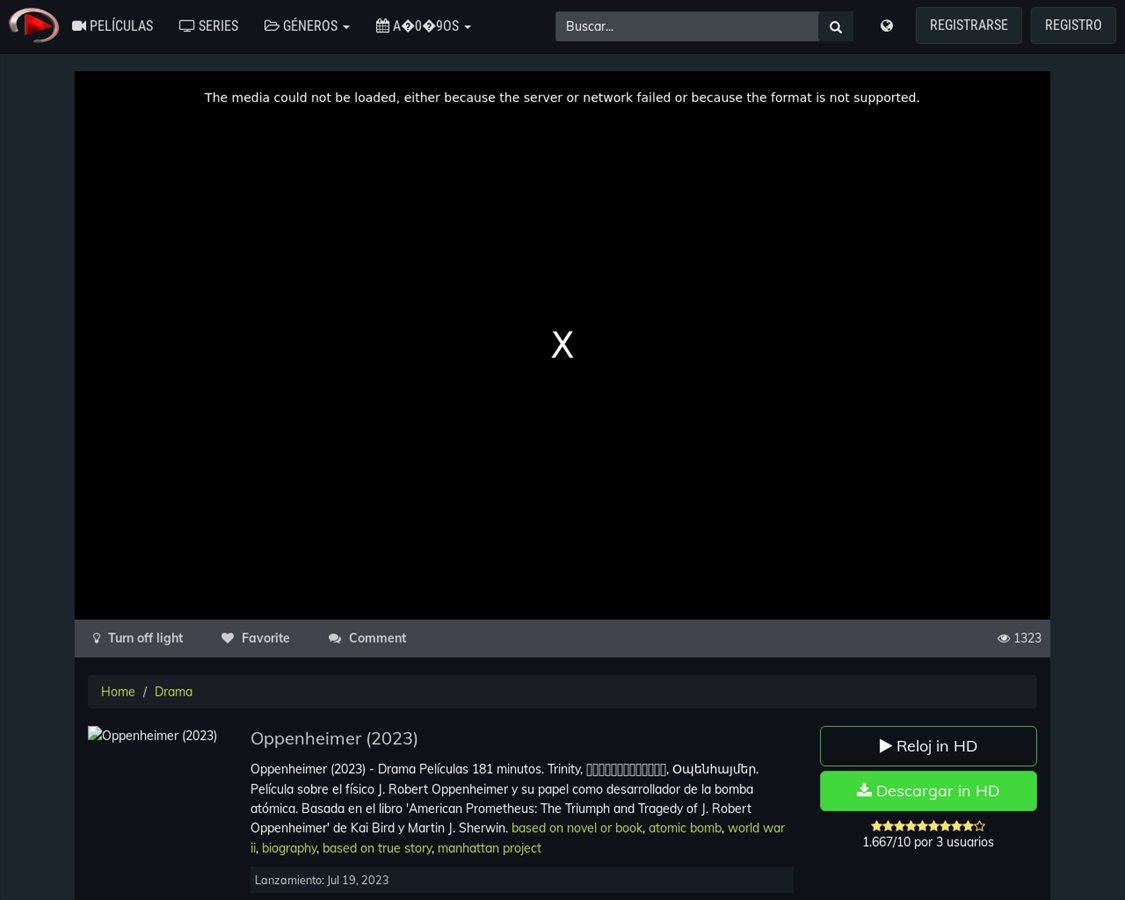Select PELÍCULAS in the navigation bar

point(112,26)
